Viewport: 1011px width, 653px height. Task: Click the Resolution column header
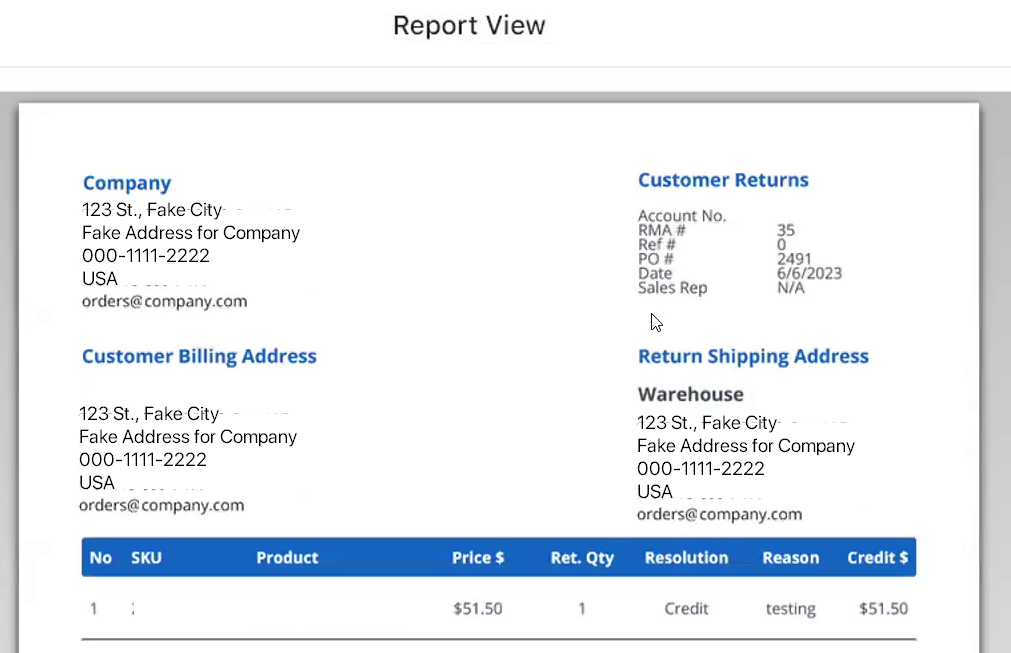(686, 558)
